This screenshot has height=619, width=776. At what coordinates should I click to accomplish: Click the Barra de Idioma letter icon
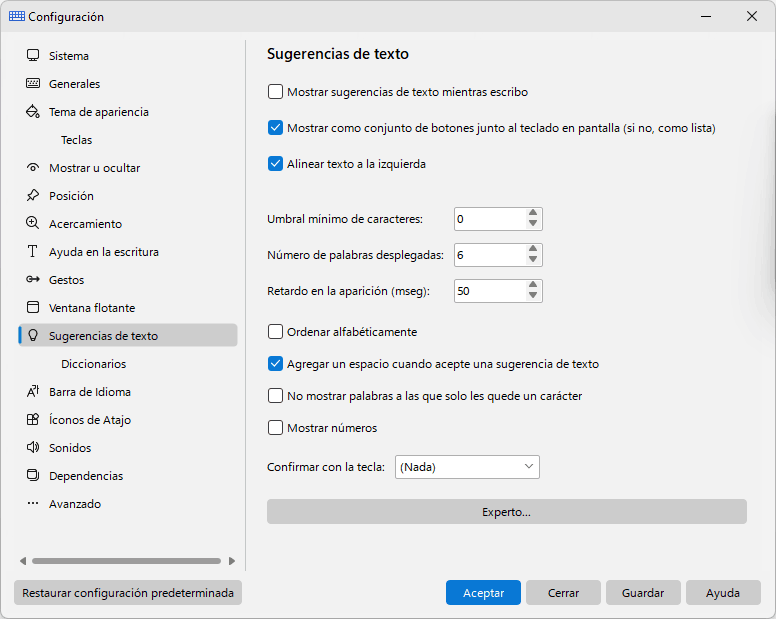coord(33,391)
